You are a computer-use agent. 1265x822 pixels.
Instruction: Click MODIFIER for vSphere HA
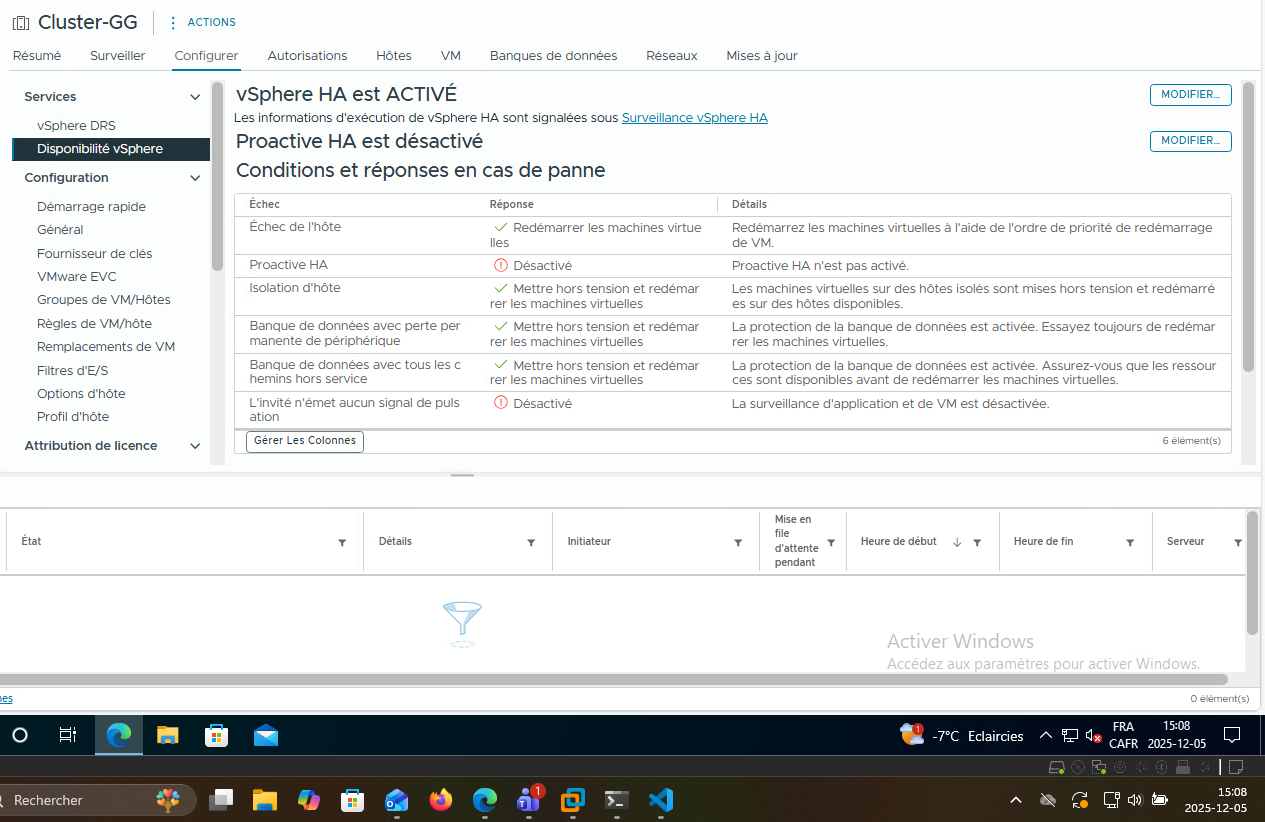click(x=1190, y=95)
